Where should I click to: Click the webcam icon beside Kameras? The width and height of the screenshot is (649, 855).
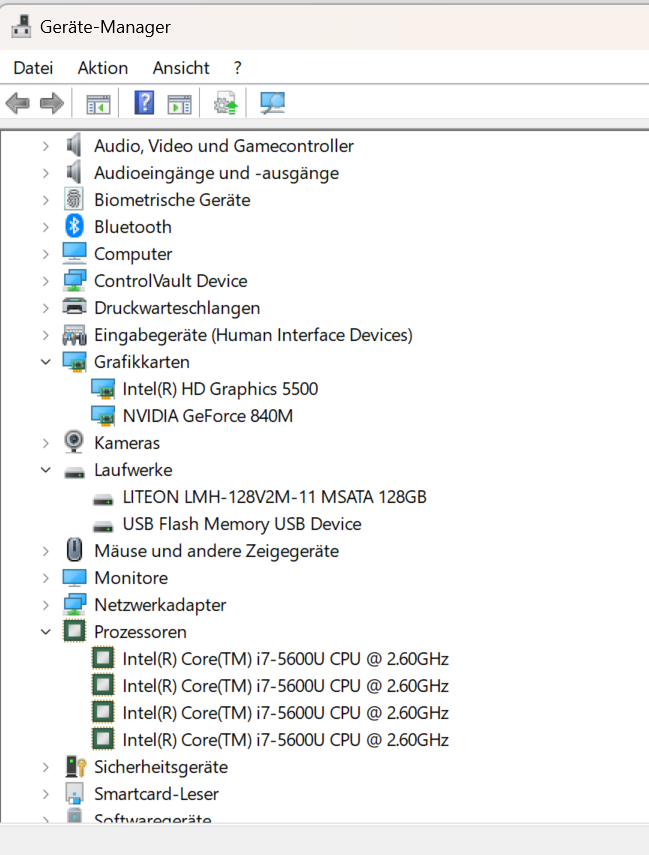coord(74,442)
